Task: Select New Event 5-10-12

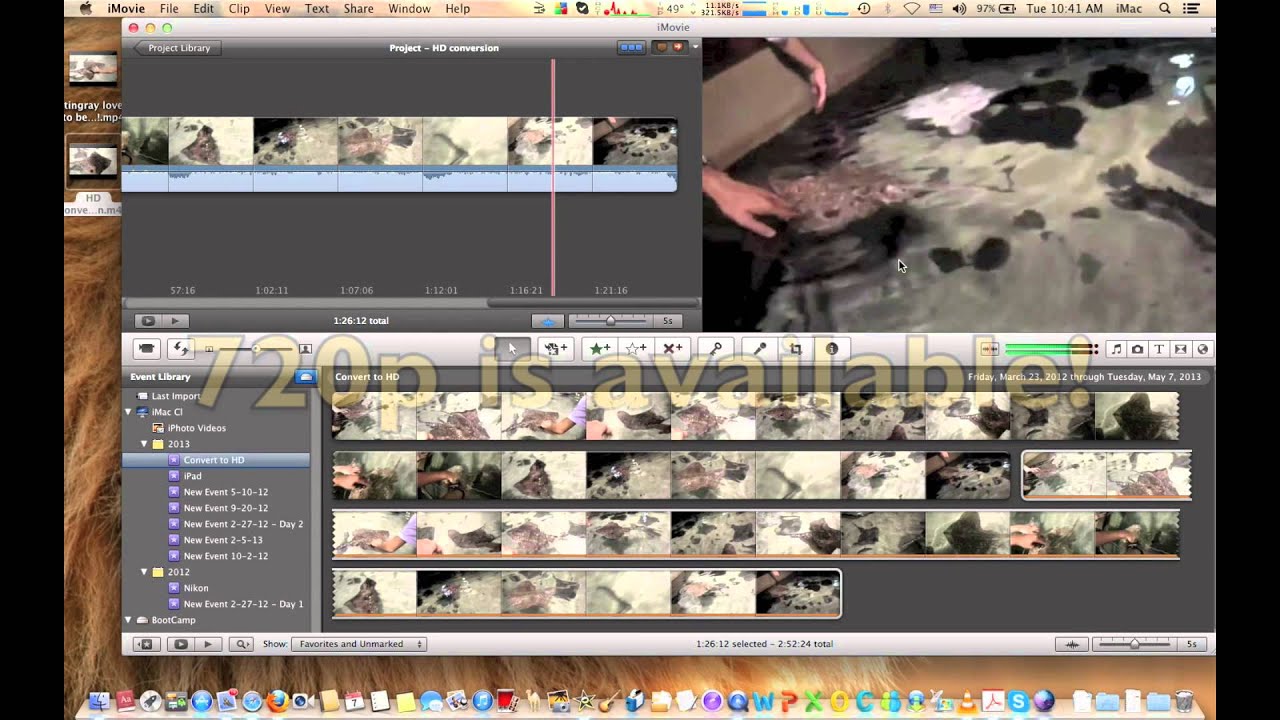Action: pyautogui.click(x=226, y=492)
